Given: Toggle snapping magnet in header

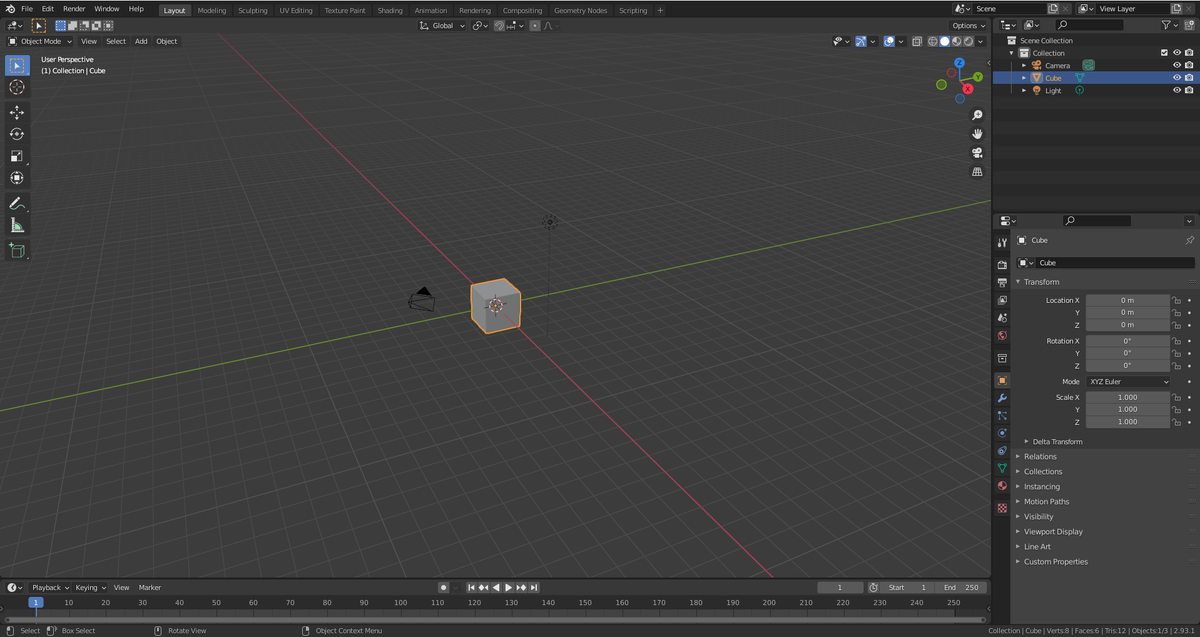Looking at the screenshot, I should point(499,26).
